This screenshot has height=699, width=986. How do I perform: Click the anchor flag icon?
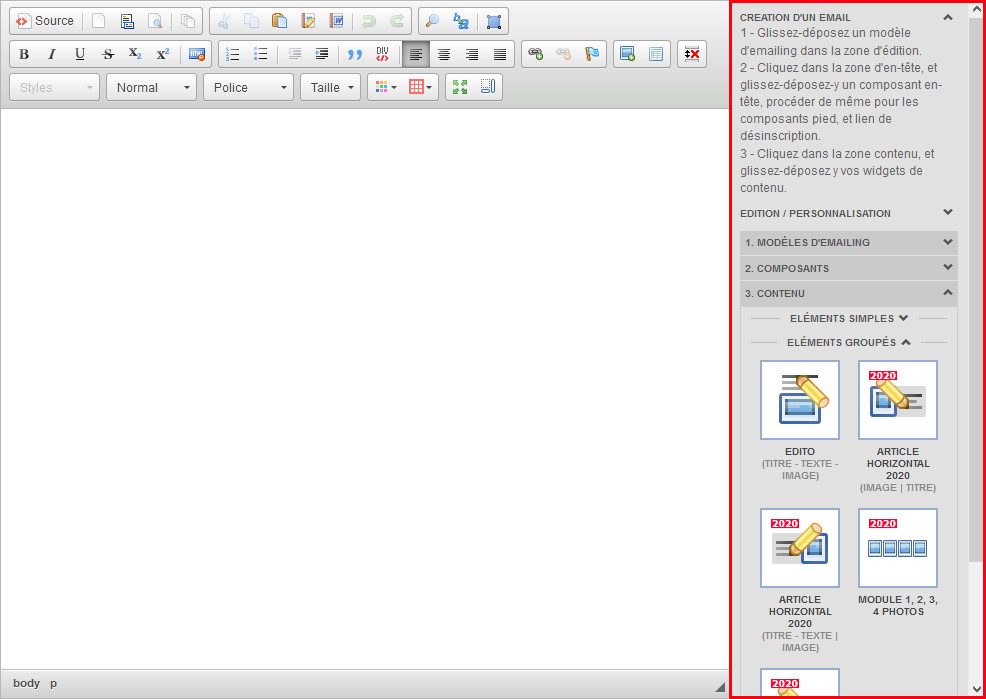pyautogui.click(x=592, y=54)
